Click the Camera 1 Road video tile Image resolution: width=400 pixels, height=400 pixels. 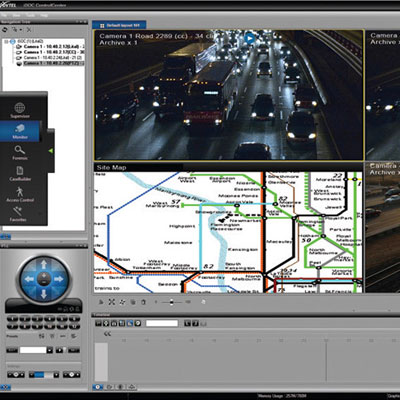pos(229,95)
